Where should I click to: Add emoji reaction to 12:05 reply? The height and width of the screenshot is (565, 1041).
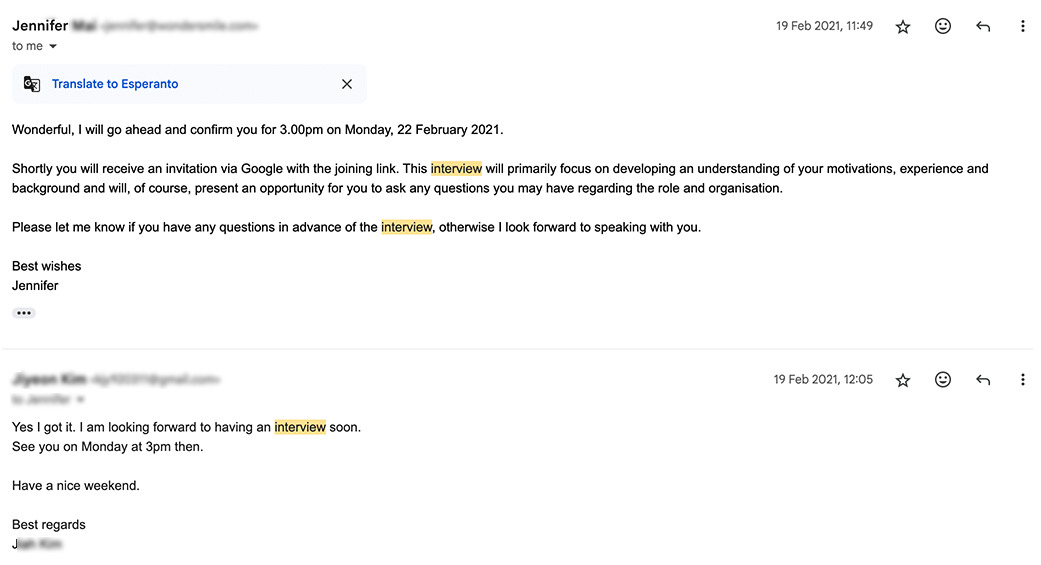pos(943,380)
